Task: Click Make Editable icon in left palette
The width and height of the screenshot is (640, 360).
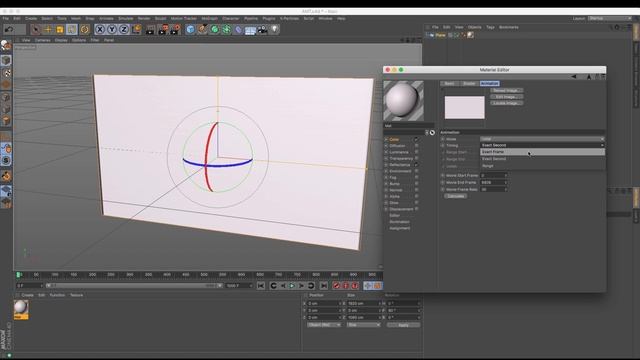Action: coord(6,45)
